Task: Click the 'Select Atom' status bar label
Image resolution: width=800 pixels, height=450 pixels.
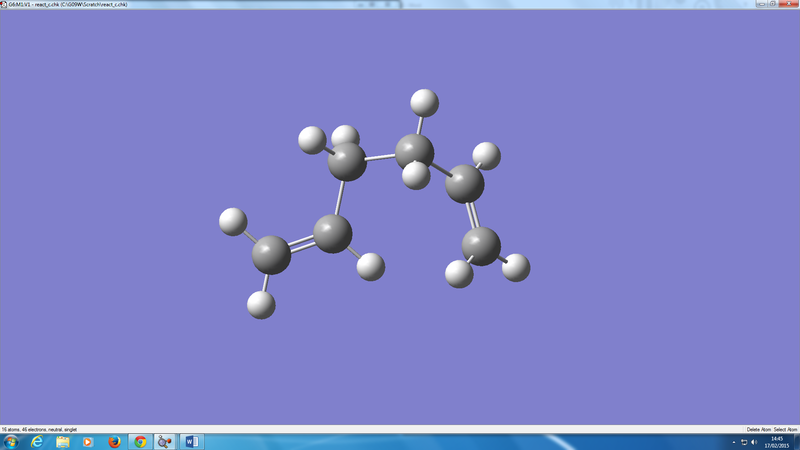Action: click(785, 430)
